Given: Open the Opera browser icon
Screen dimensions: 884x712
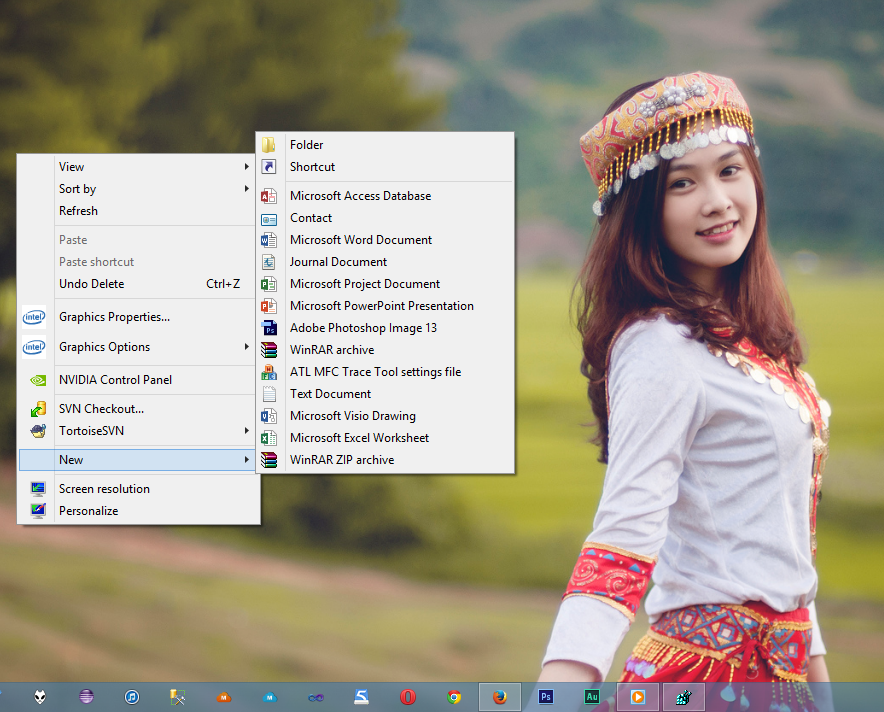Looking at the screenshot, I should 408,697.
